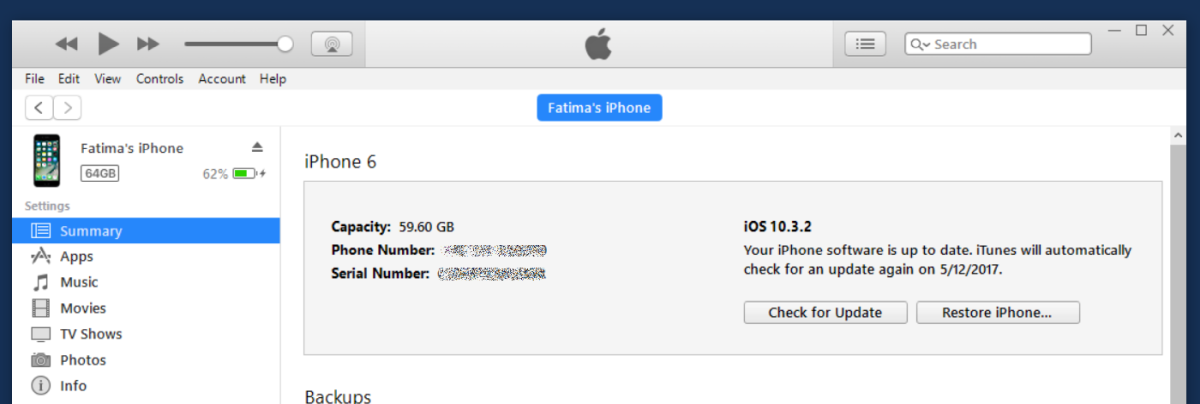Maximize the iTunes window

tap(1141, 31)
